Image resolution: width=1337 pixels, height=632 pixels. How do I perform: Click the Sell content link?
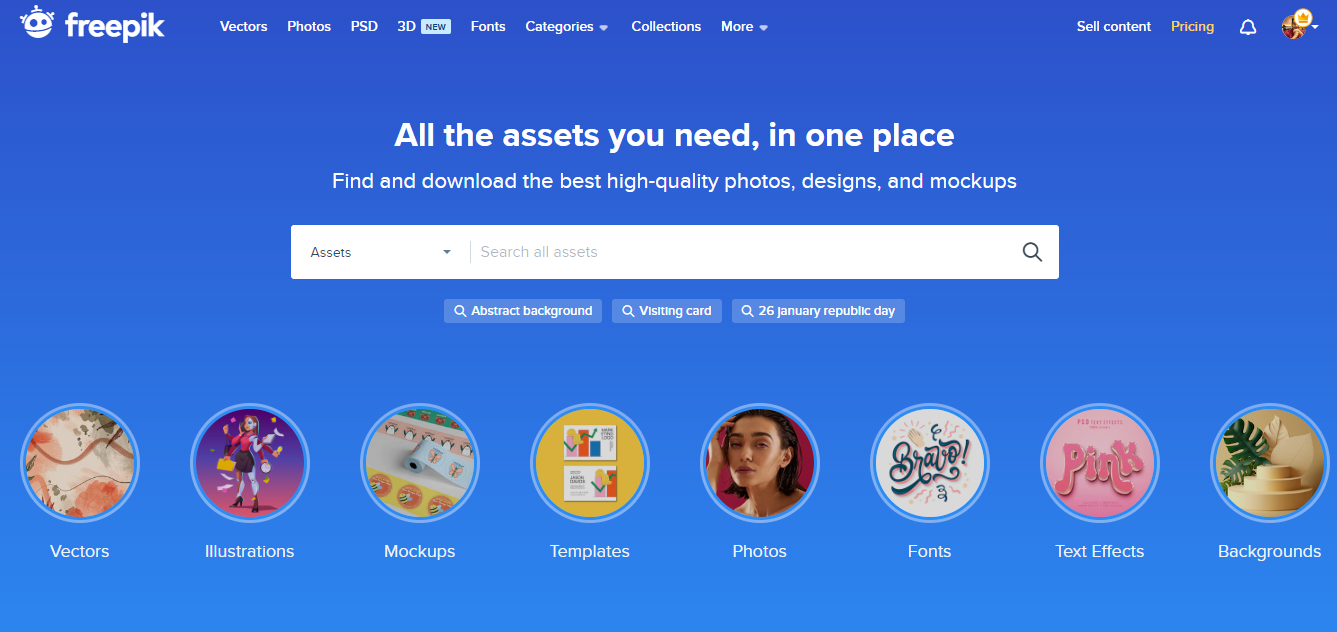point(1114,27)
